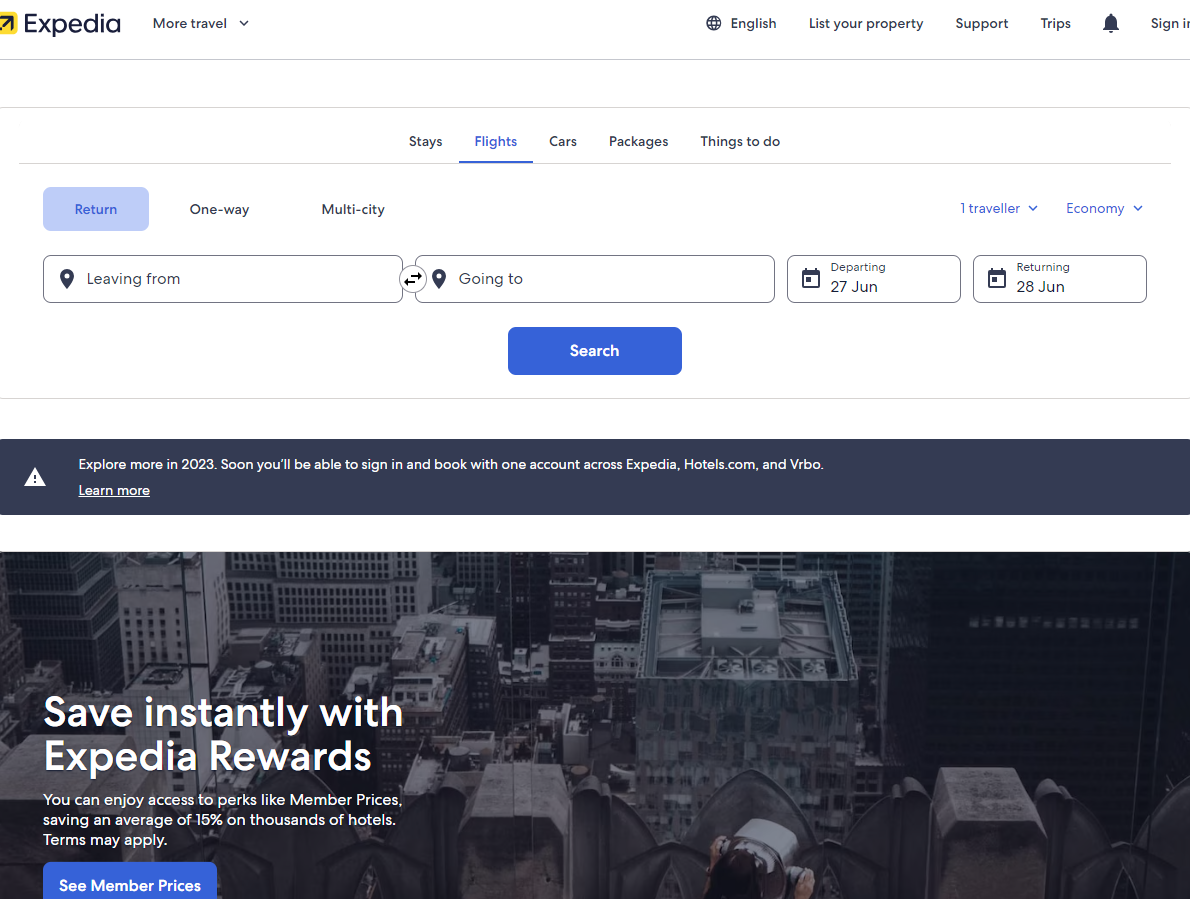Screen dimensions: 1190x899
Task: Expand the More travel menu
Action: [x=200, y=23]
